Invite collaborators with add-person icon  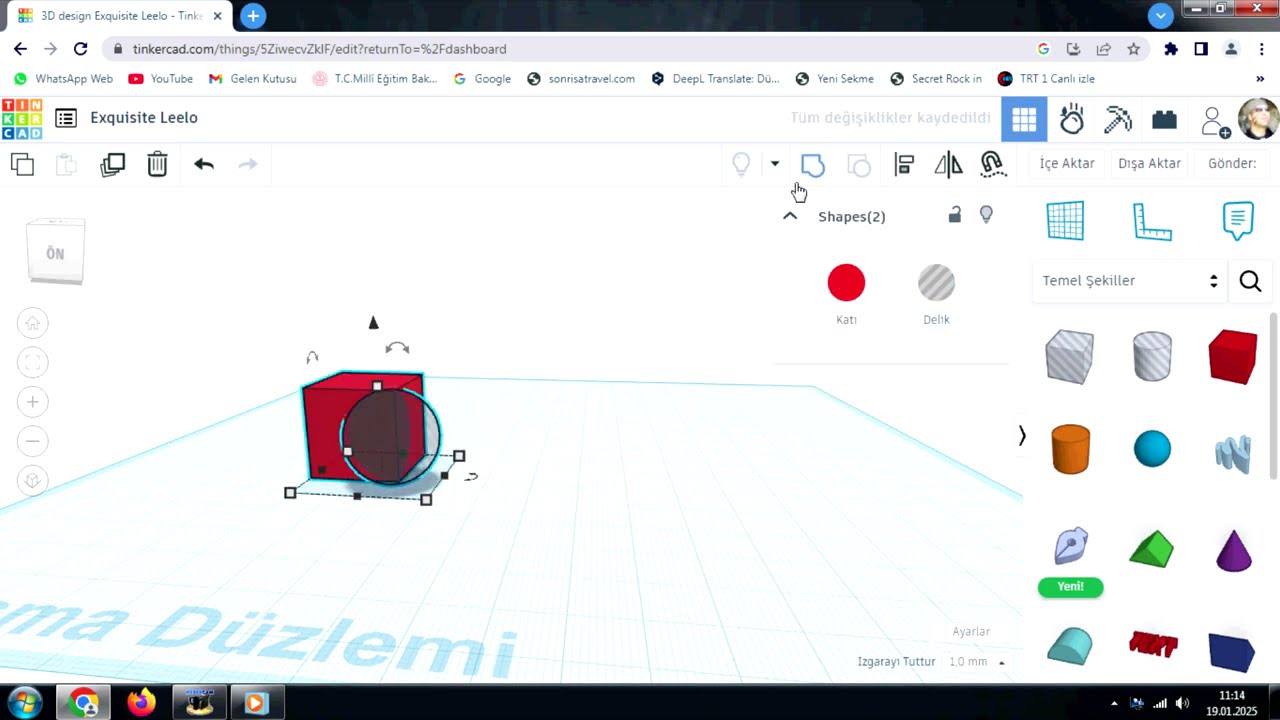[x=1215, y=121]
